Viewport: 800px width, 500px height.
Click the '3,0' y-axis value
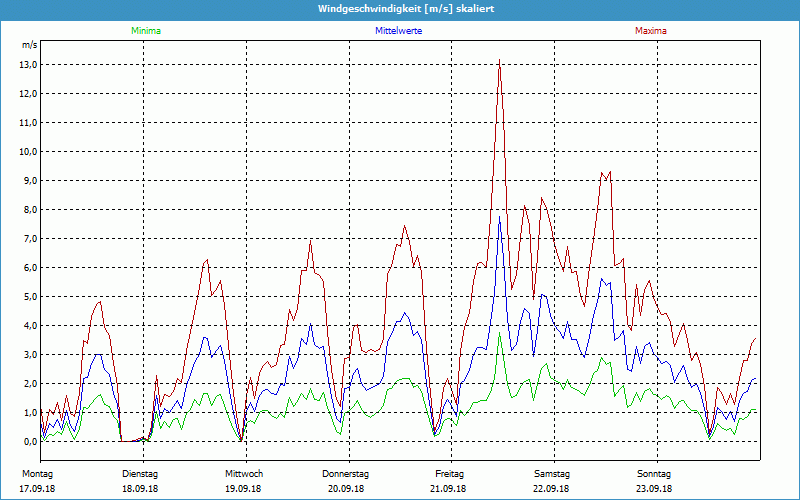30,355
